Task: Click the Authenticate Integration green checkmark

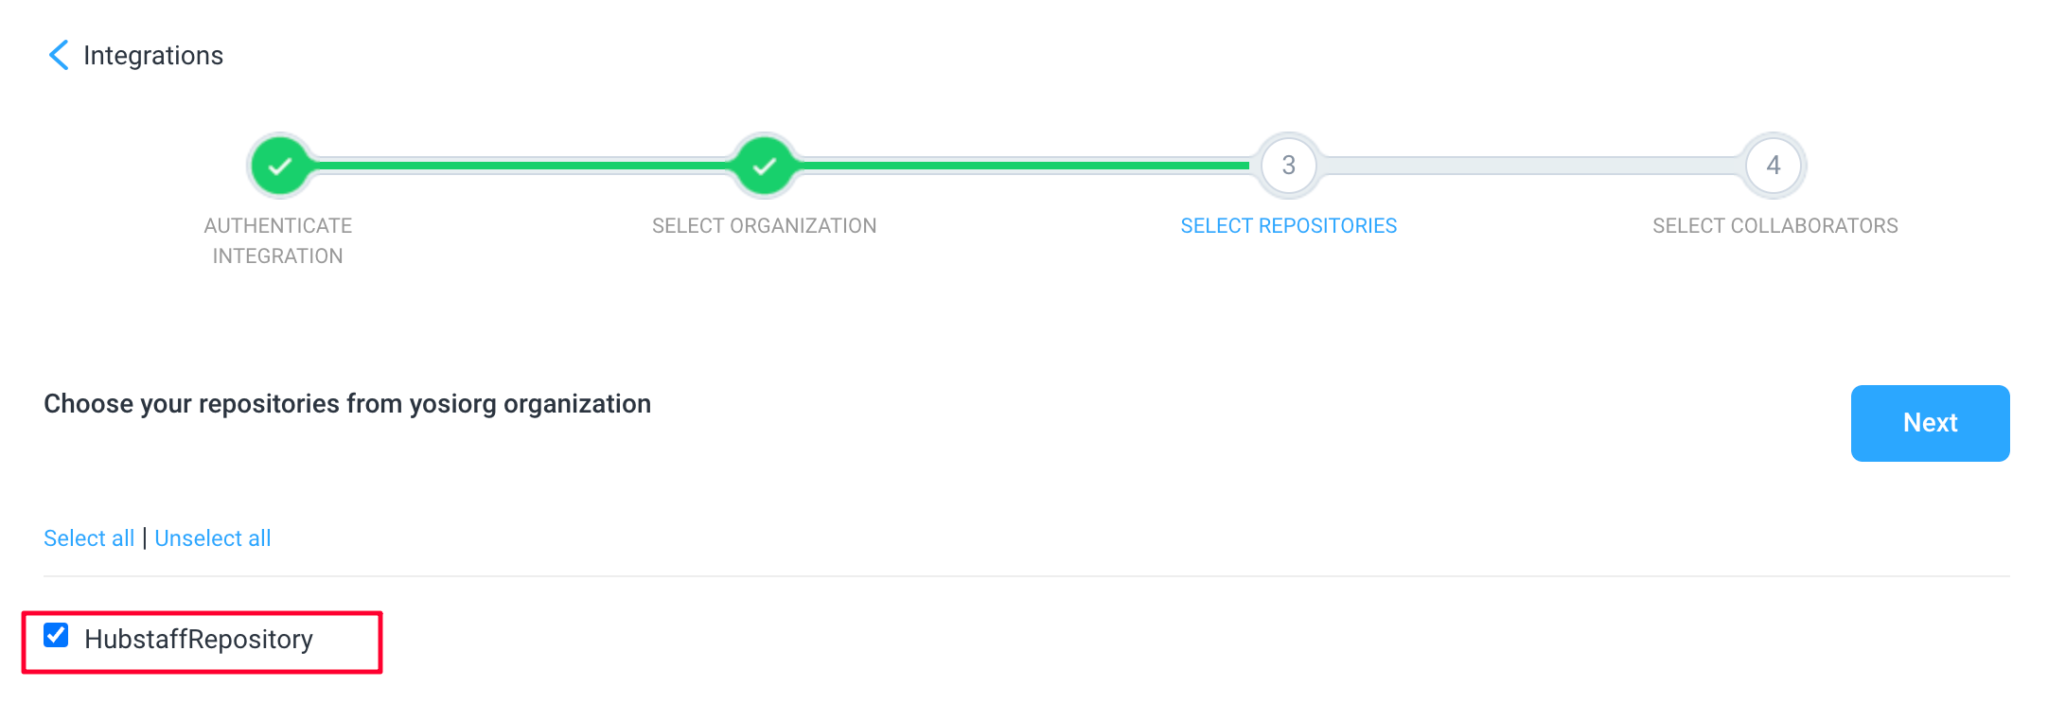Action: [x=280, y=165]
